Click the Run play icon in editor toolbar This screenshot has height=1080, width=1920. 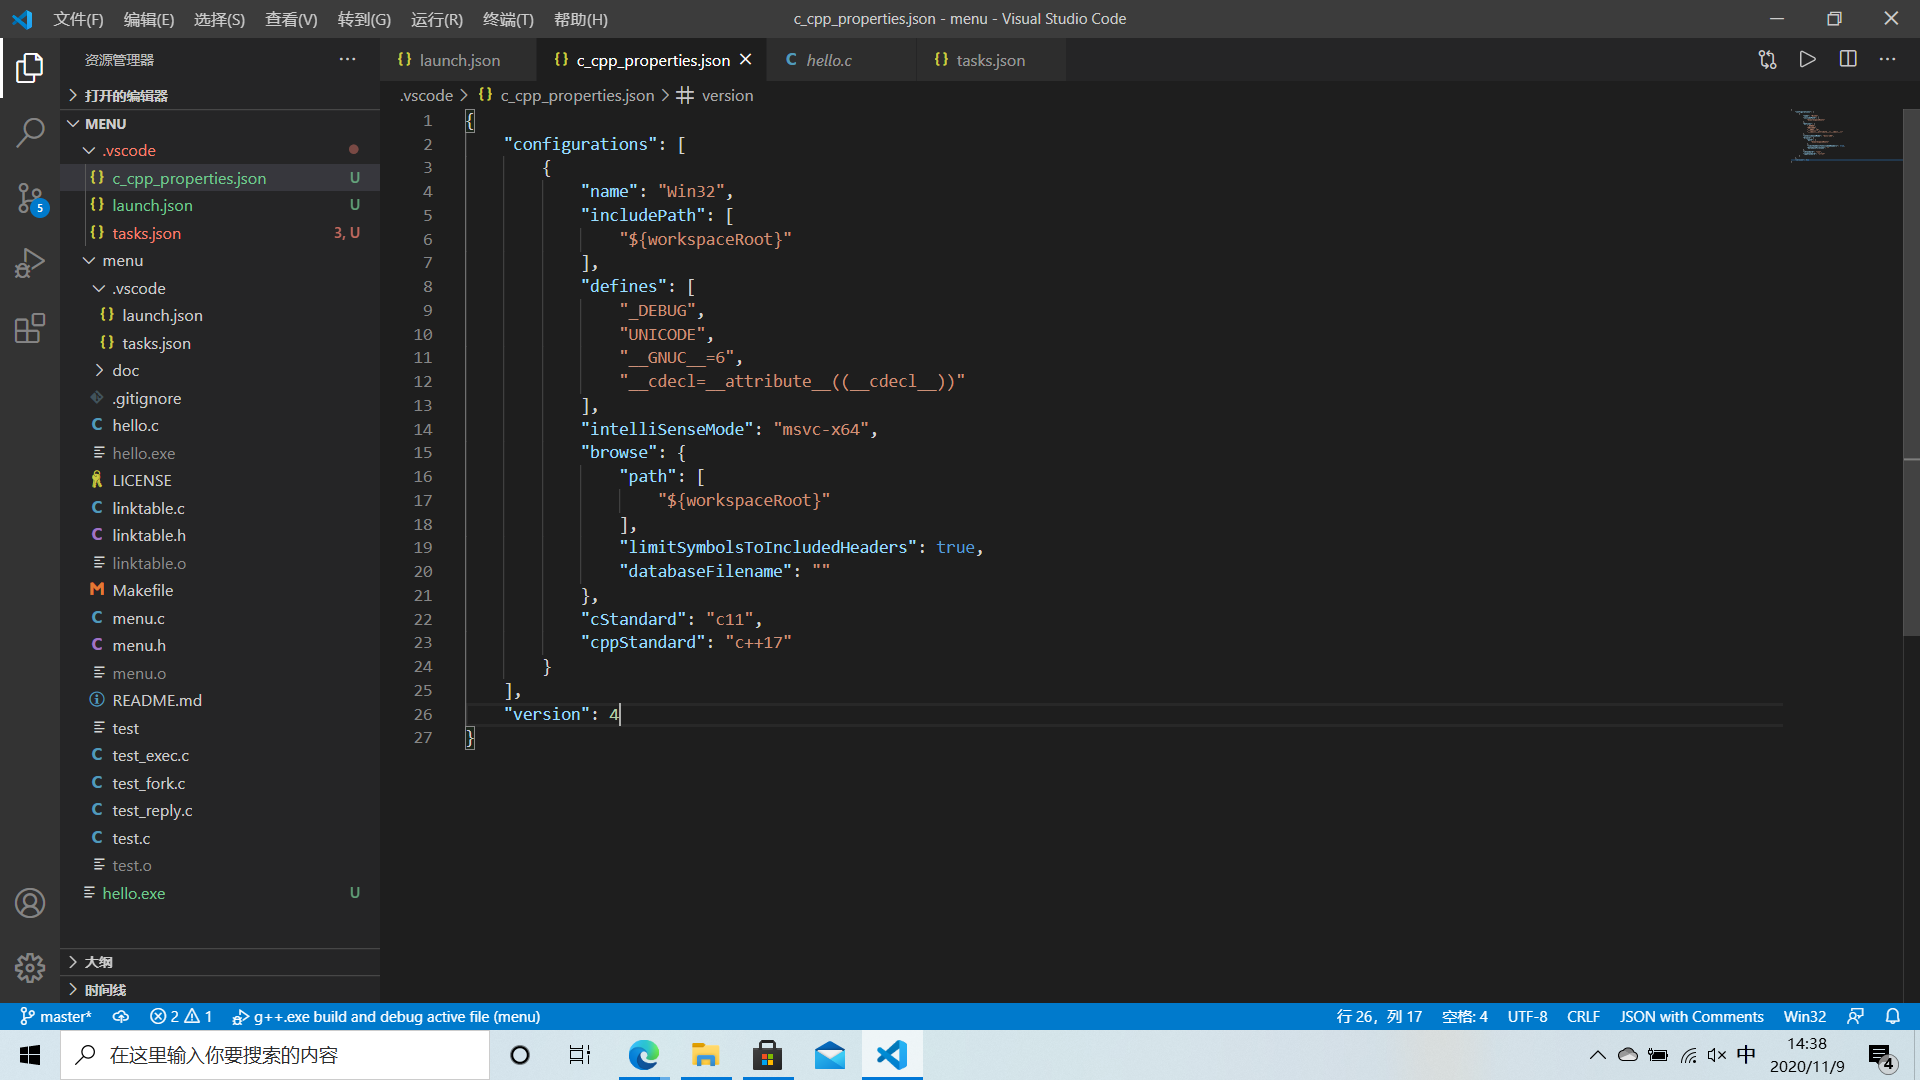1807,60
